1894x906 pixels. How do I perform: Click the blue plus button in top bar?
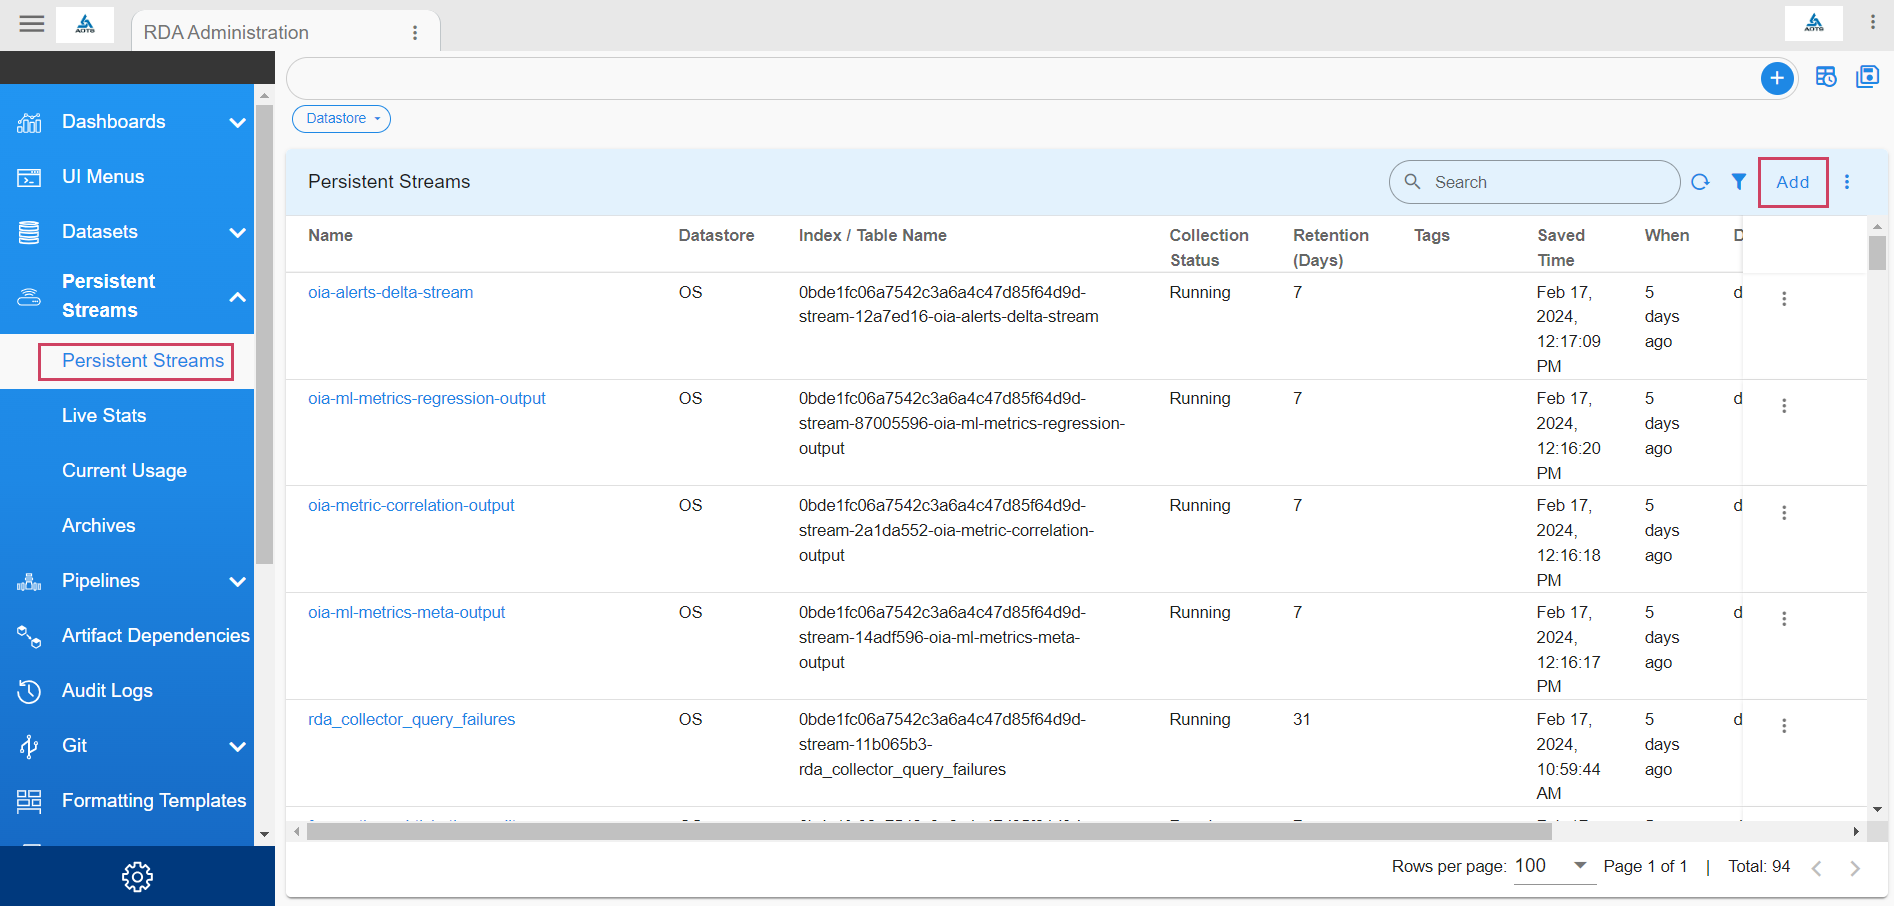click(x=1776, y=78)
